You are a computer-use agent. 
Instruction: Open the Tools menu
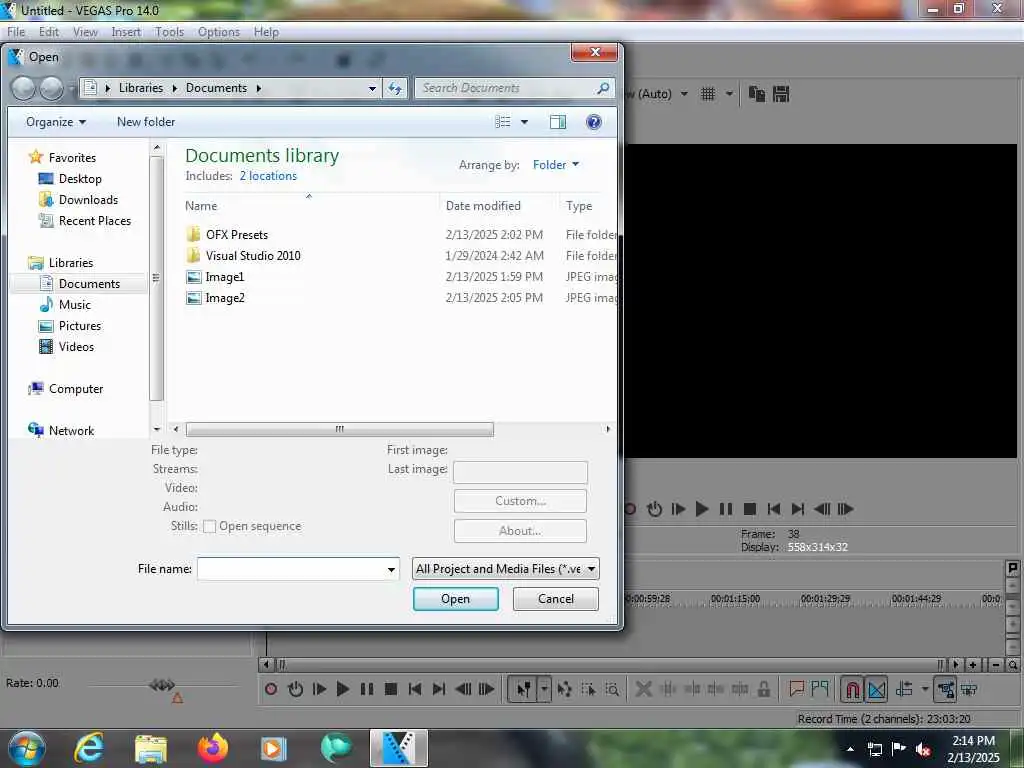(169, 32)
